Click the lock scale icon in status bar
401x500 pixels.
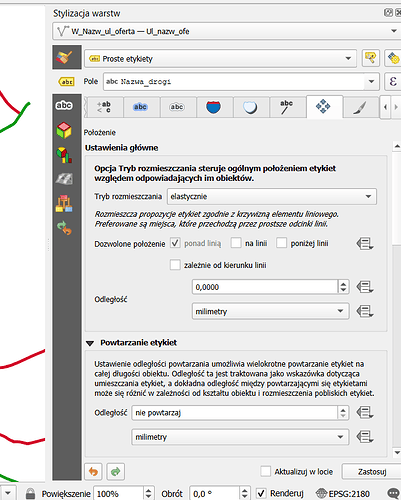coord(30,494)
